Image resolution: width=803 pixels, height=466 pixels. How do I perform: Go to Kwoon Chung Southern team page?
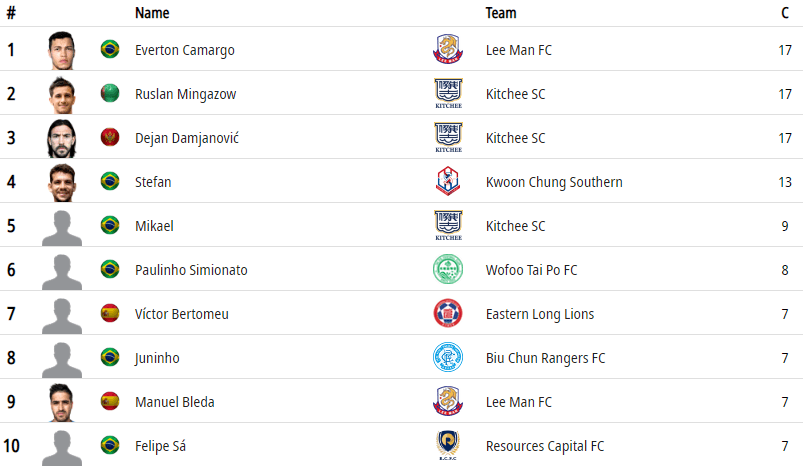554,182
